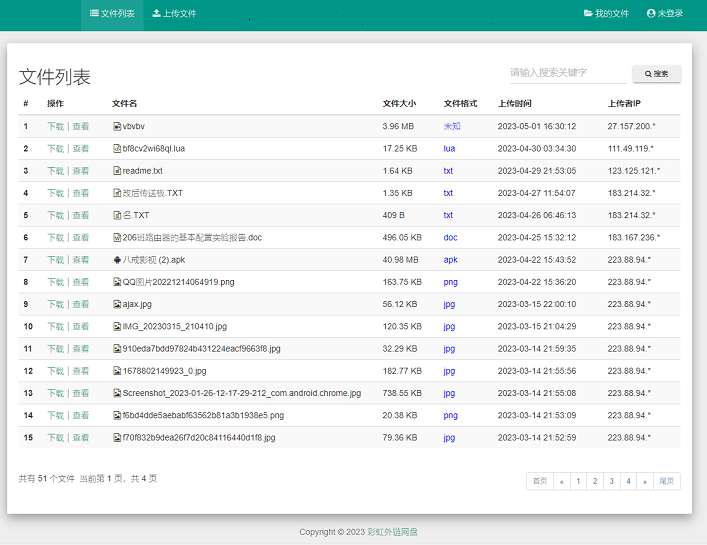Viewport: 707px width, 545px height.
Task: Click image icon of f6bd4dde5aebabf...png
Action: tap(117, 415)
